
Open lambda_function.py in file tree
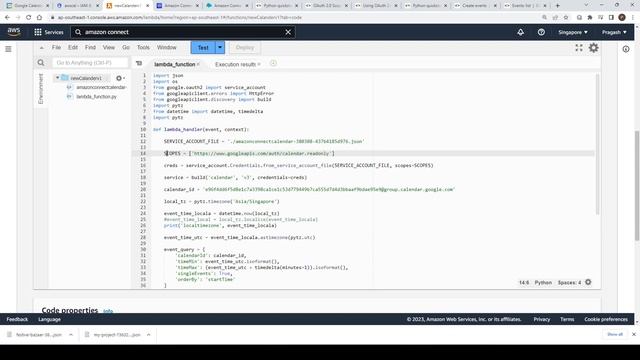tap(96, 96)
